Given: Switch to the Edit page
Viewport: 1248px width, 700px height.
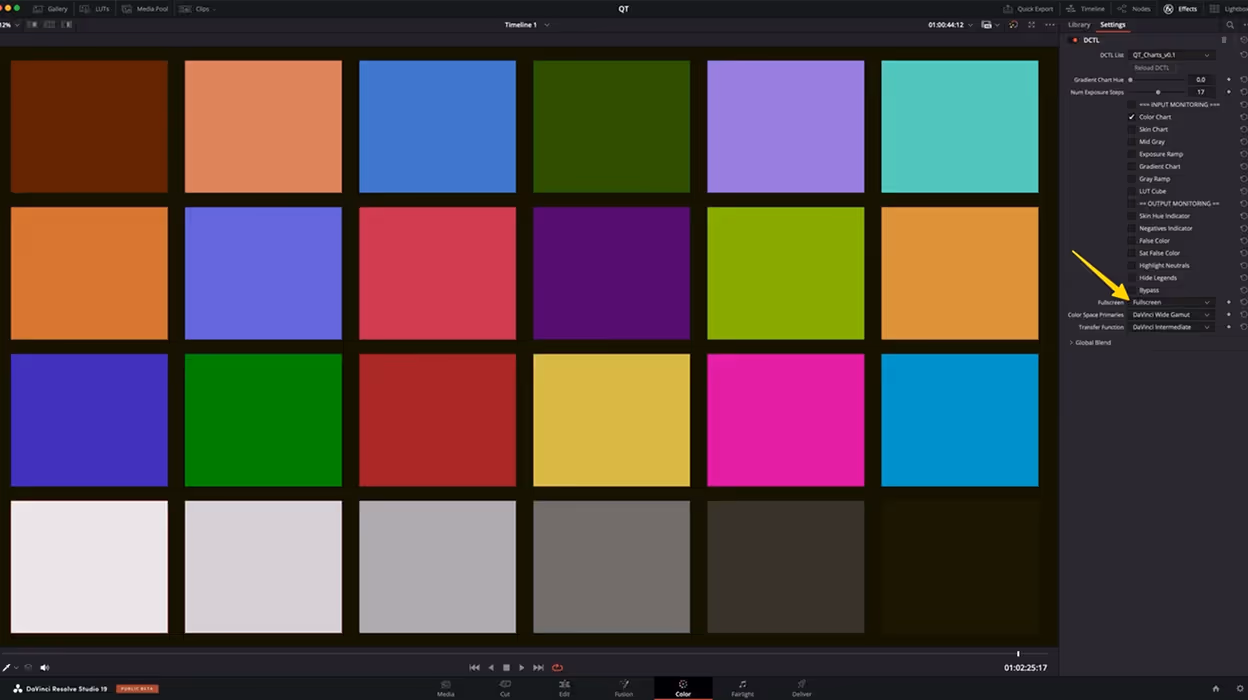Looking at the screenshot, I should 564,688.
